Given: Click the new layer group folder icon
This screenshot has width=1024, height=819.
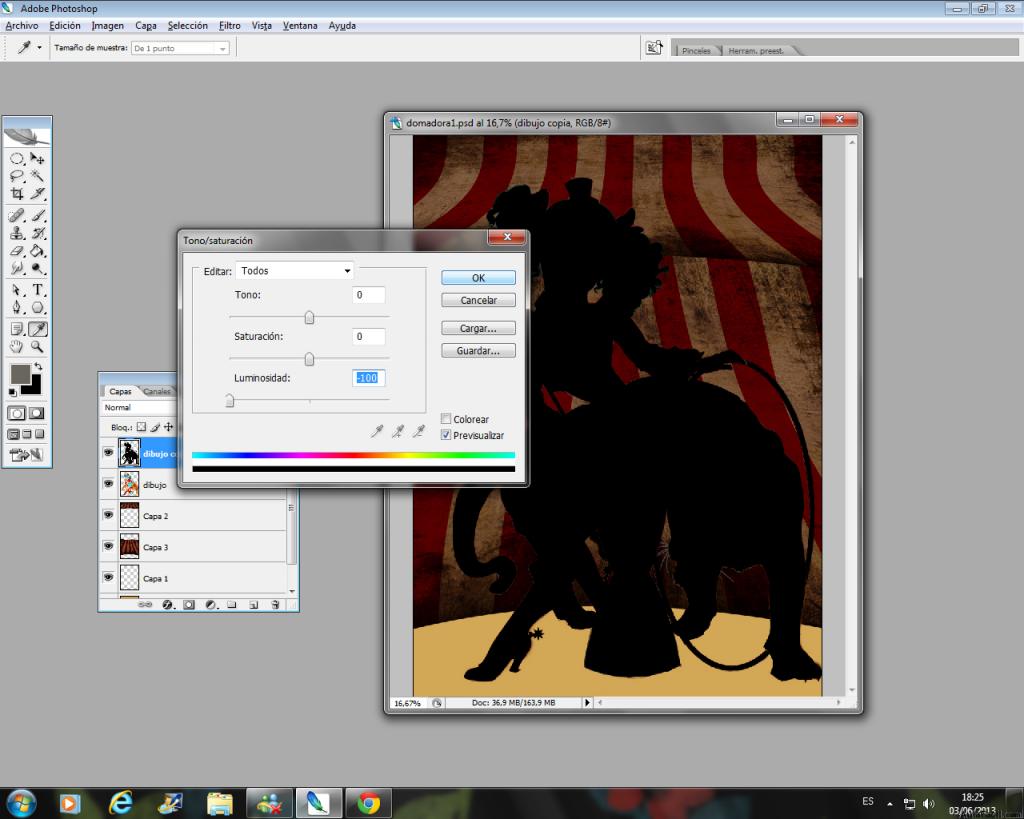Looking at the screenshot, I should click(232, 605).
